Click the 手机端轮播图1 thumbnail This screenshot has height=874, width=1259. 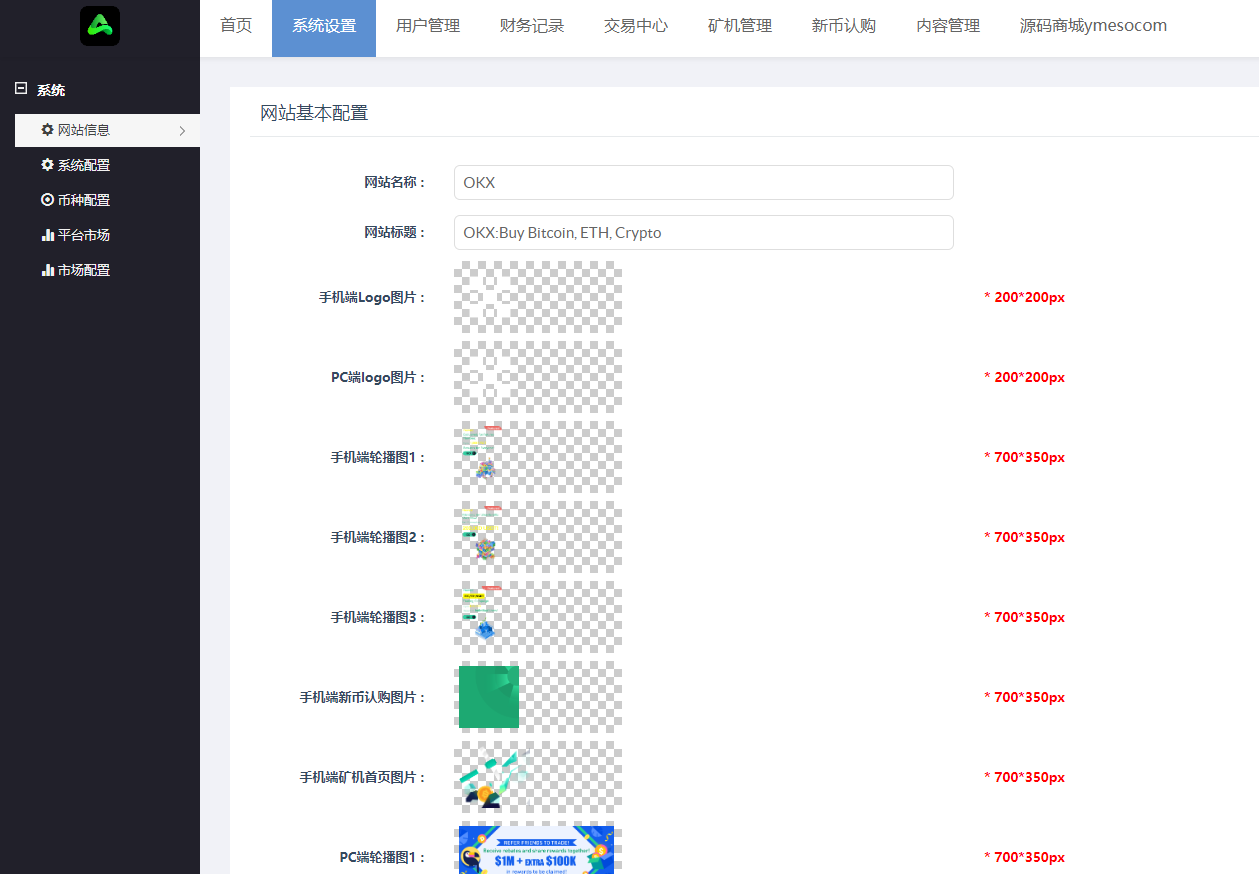click(x=538, y=457)
